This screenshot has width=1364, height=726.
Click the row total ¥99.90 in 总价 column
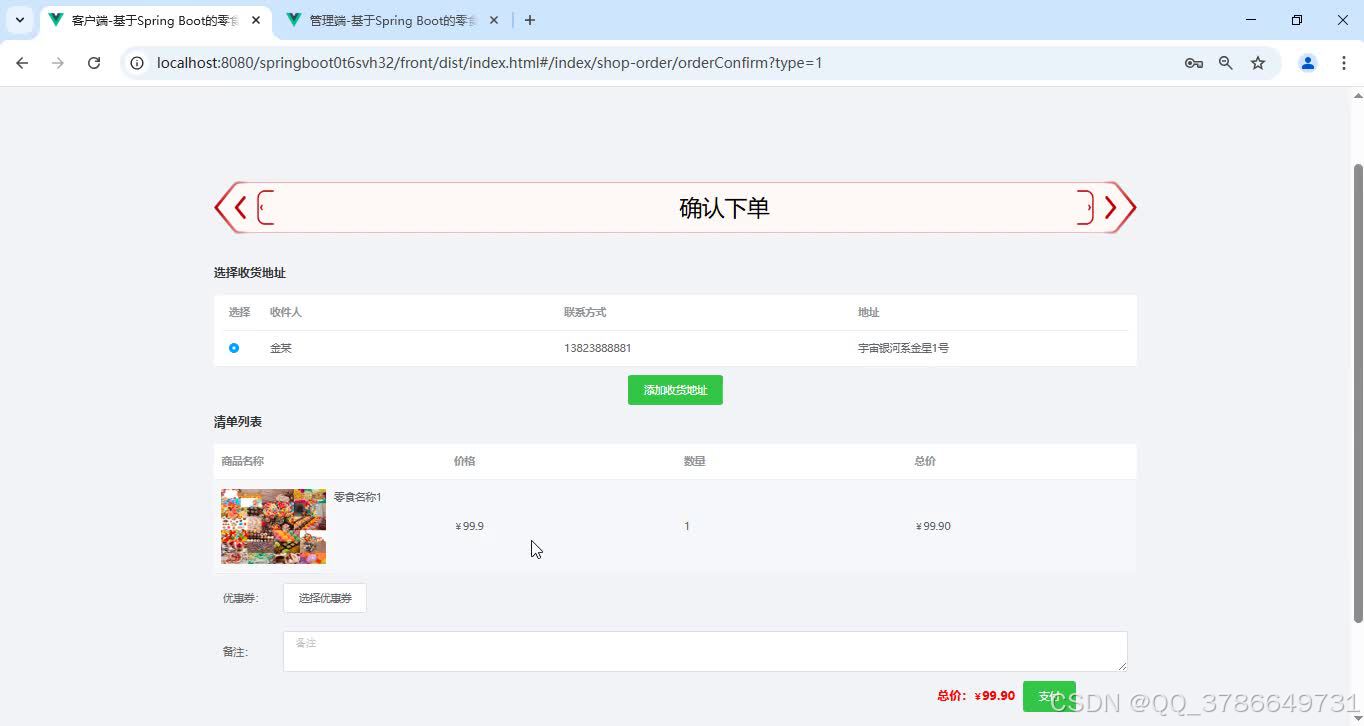click(933, 526)
